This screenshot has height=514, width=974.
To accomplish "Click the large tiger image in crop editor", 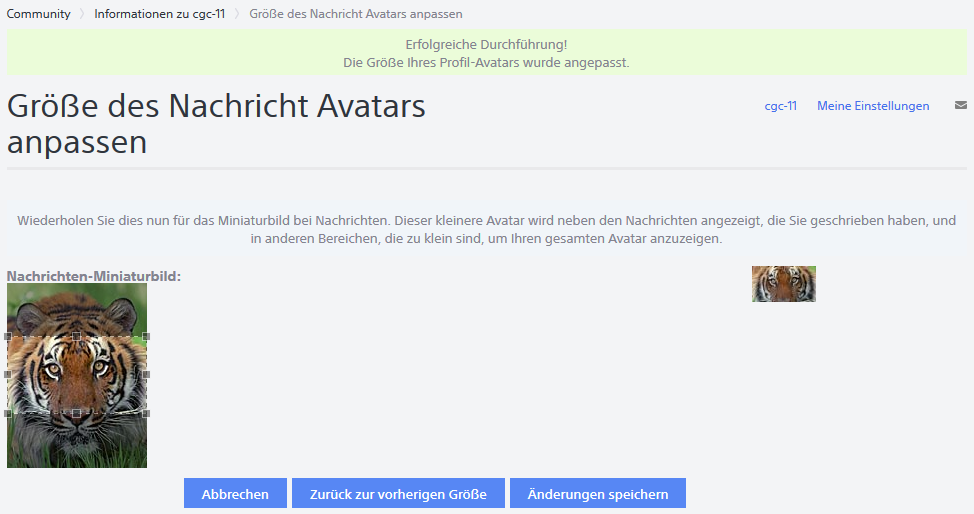I will point(77,375).
